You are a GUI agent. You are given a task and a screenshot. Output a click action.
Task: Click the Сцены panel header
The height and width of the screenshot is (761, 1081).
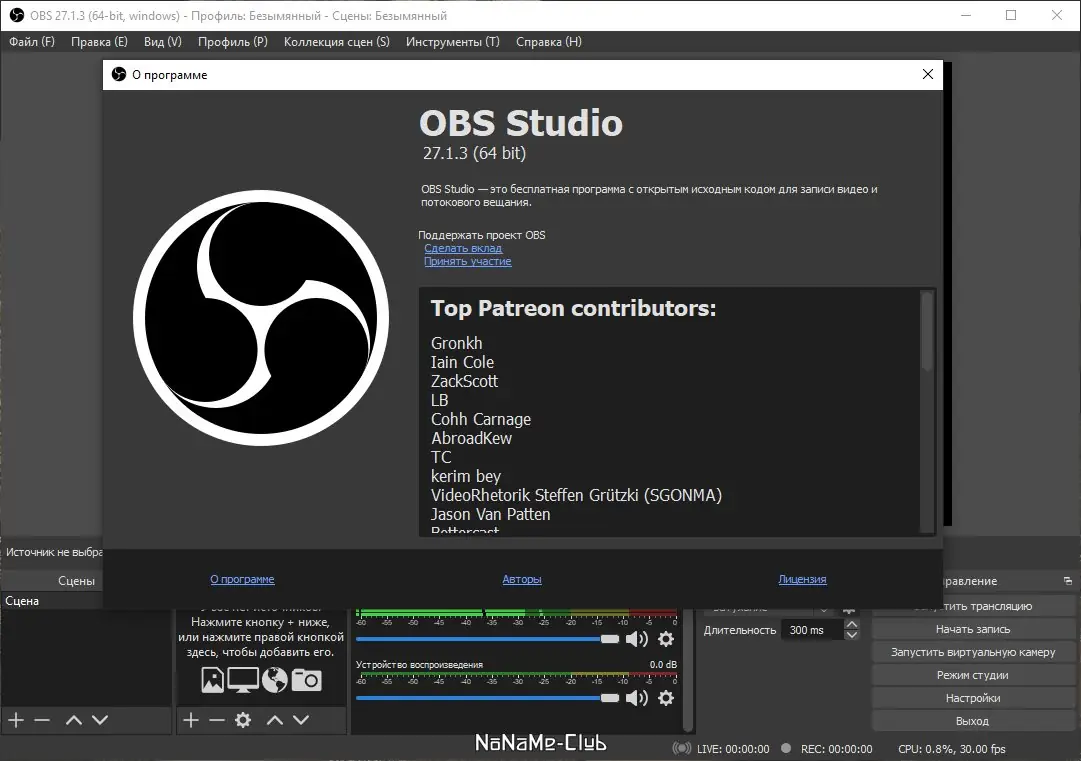76,581
